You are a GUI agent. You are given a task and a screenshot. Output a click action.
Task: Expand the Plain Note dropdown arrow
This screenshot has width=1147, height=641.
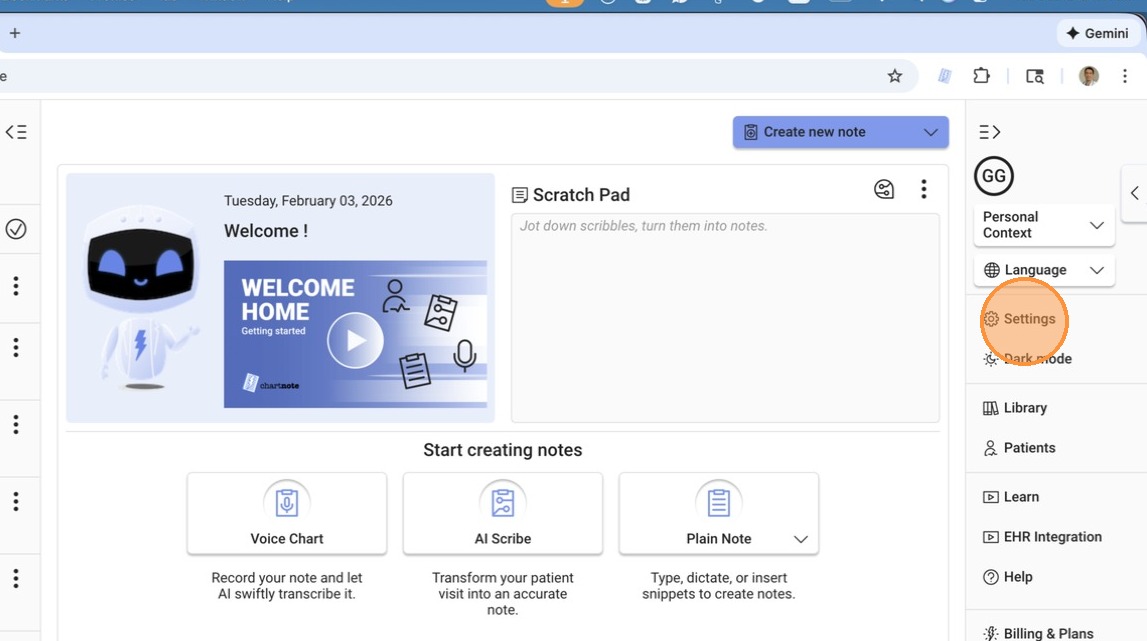(x=800, y=539)
